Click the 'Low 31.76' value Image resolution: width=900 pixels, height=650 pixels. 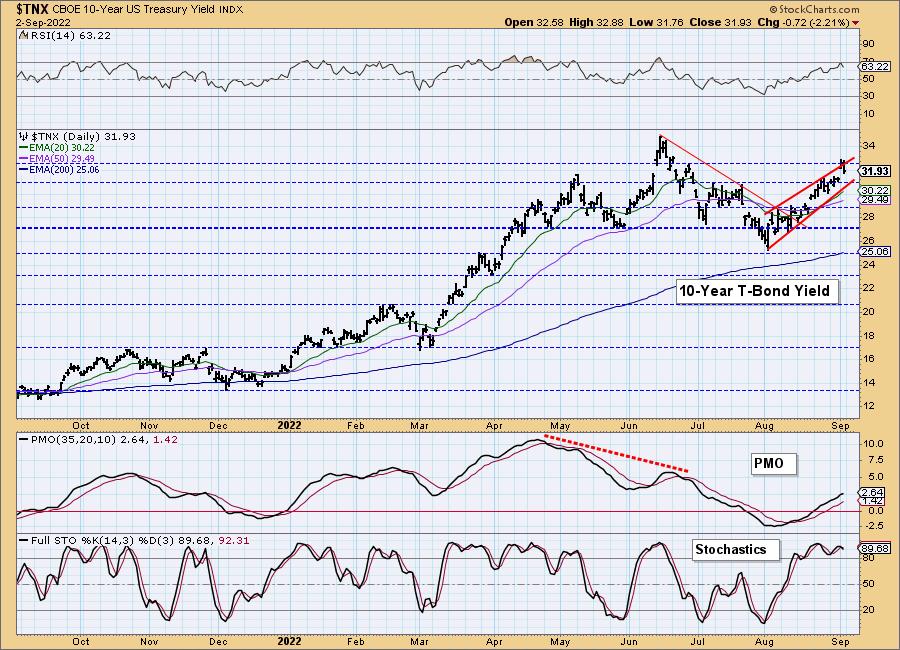657,22
